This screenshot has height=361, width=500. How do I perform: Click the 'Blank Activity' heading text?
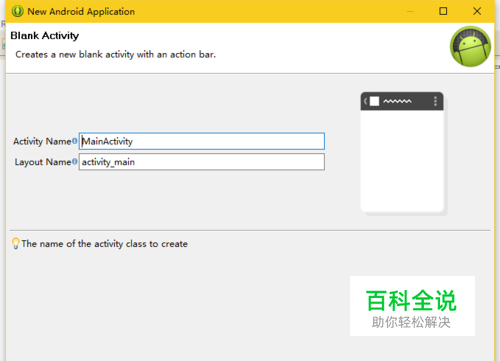pyautogui.click(x=45, y=36)
